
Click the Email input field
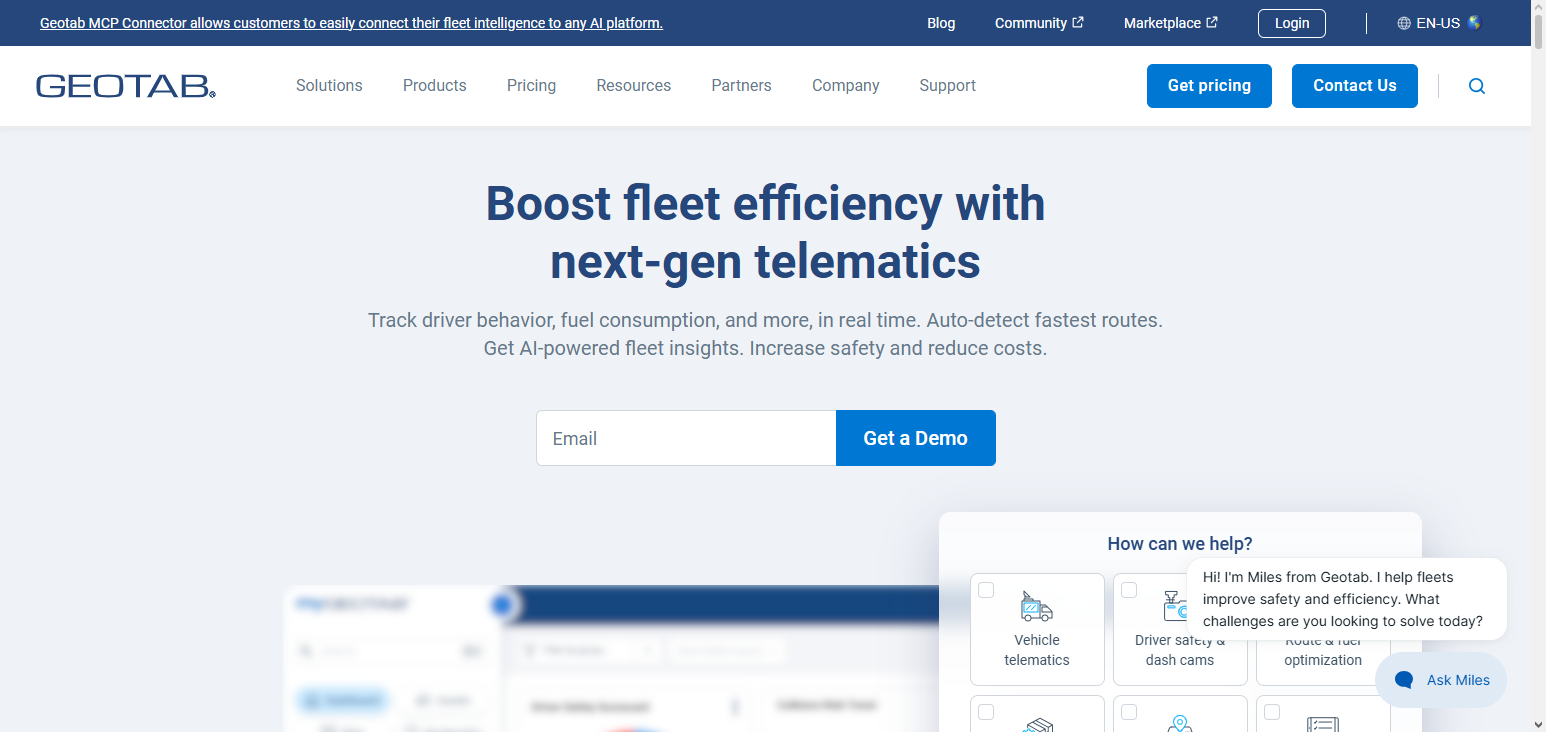(686, 438)
